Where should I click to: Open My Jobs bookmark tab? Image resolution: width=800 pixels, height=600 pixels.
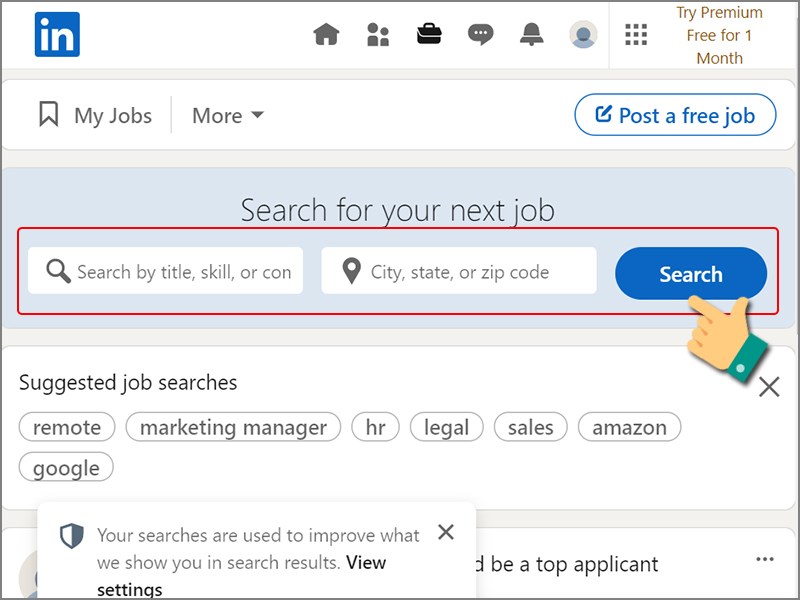pos(95,115)
